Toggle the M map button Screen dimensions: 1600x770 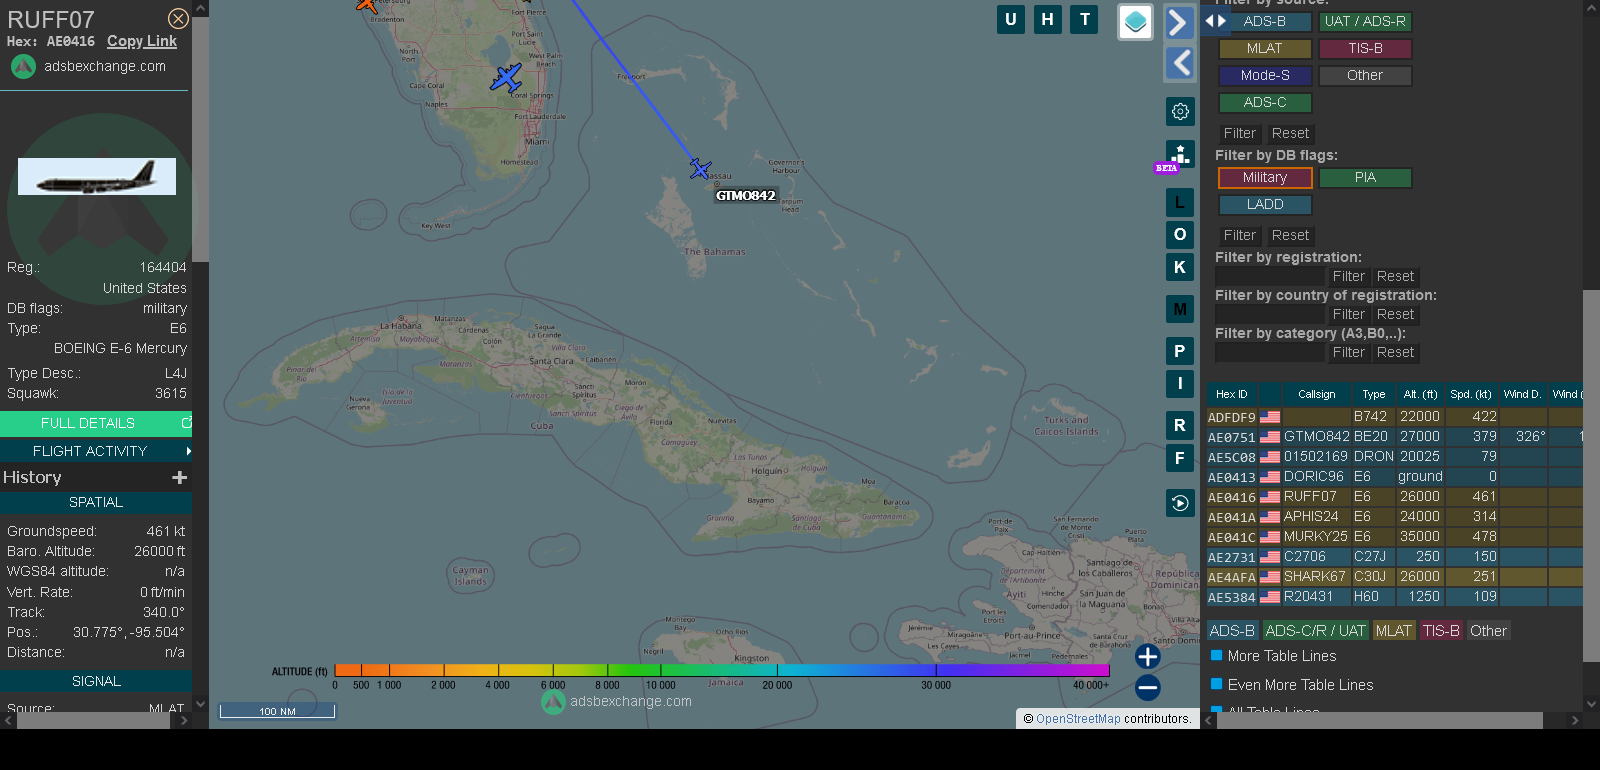point(1180,309)
